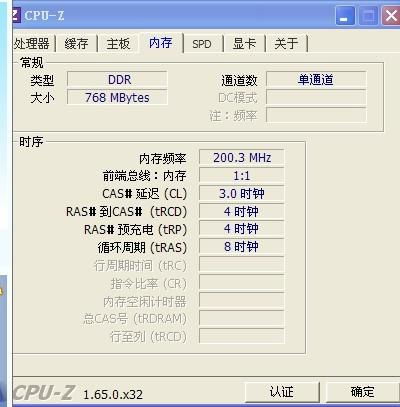The width and height of the screenshot is (400, 407).
Task: Click the 1:1 FSB ratio field
Action: click(x=242, y=176)
